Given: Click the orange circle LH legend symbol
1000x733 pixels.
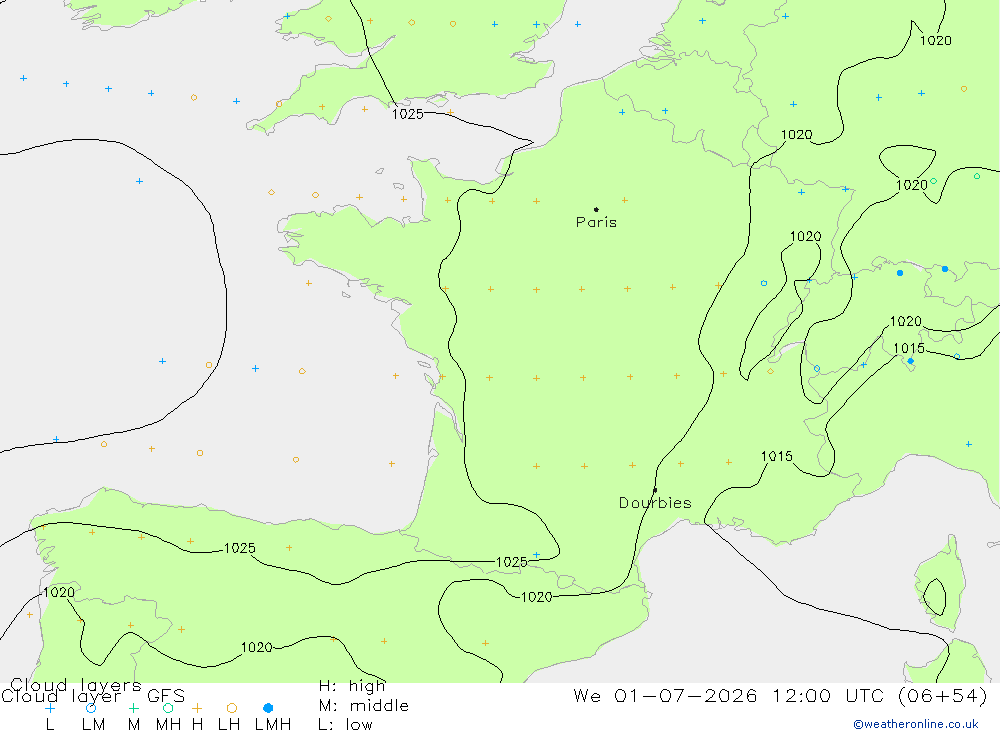Looking at the screenshot, I should 232,708.
